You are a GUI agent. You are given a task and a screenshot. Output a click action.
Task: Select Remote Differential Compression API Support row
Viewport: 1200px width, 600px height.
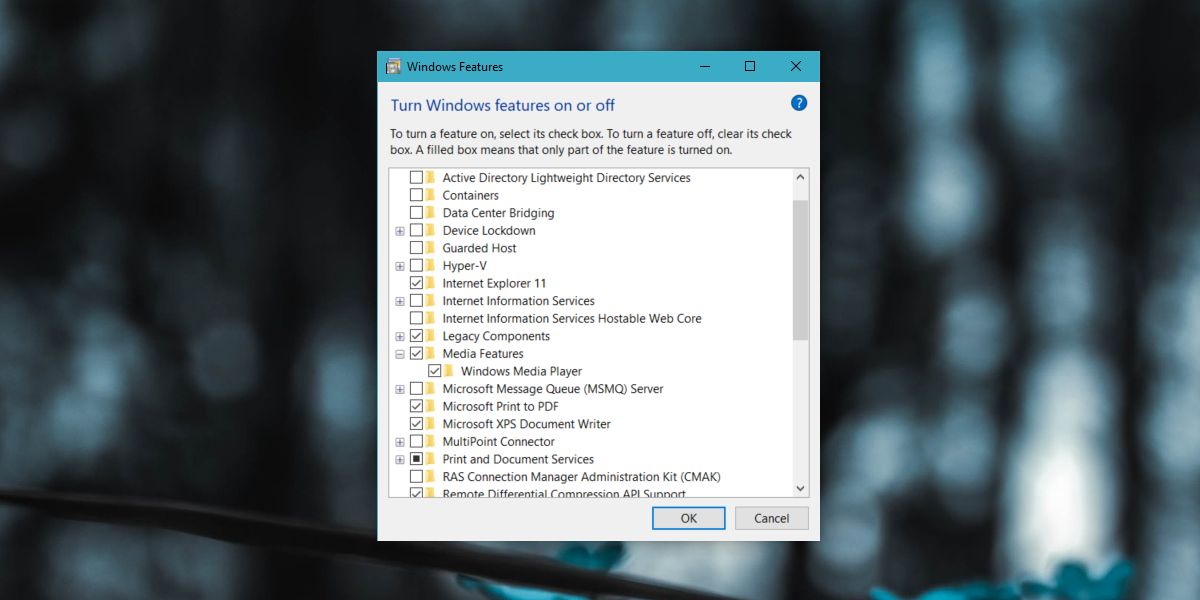tap(564, 494)
